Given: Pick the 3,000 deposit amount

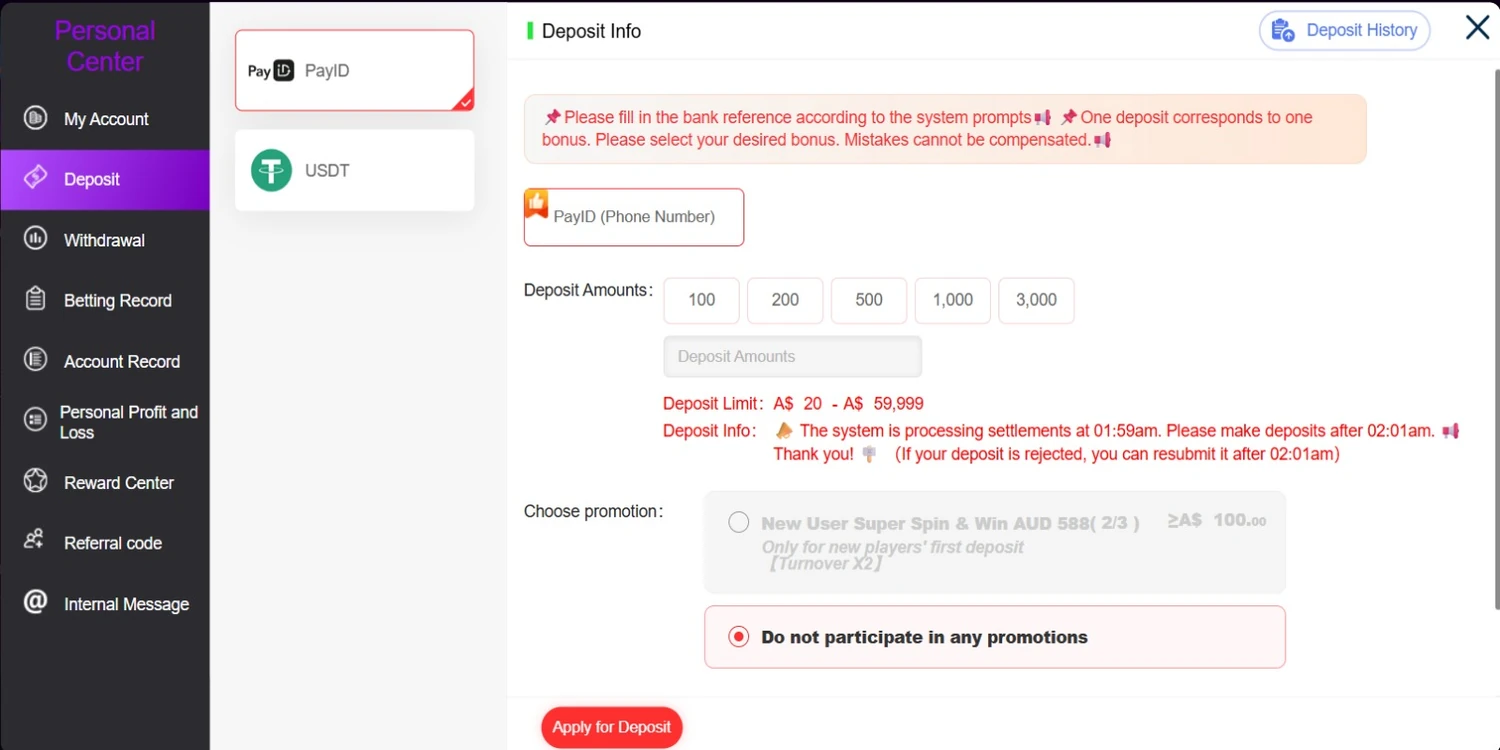Looking at the screenshot, I should pyautogui.click(x=1036, y=300).
